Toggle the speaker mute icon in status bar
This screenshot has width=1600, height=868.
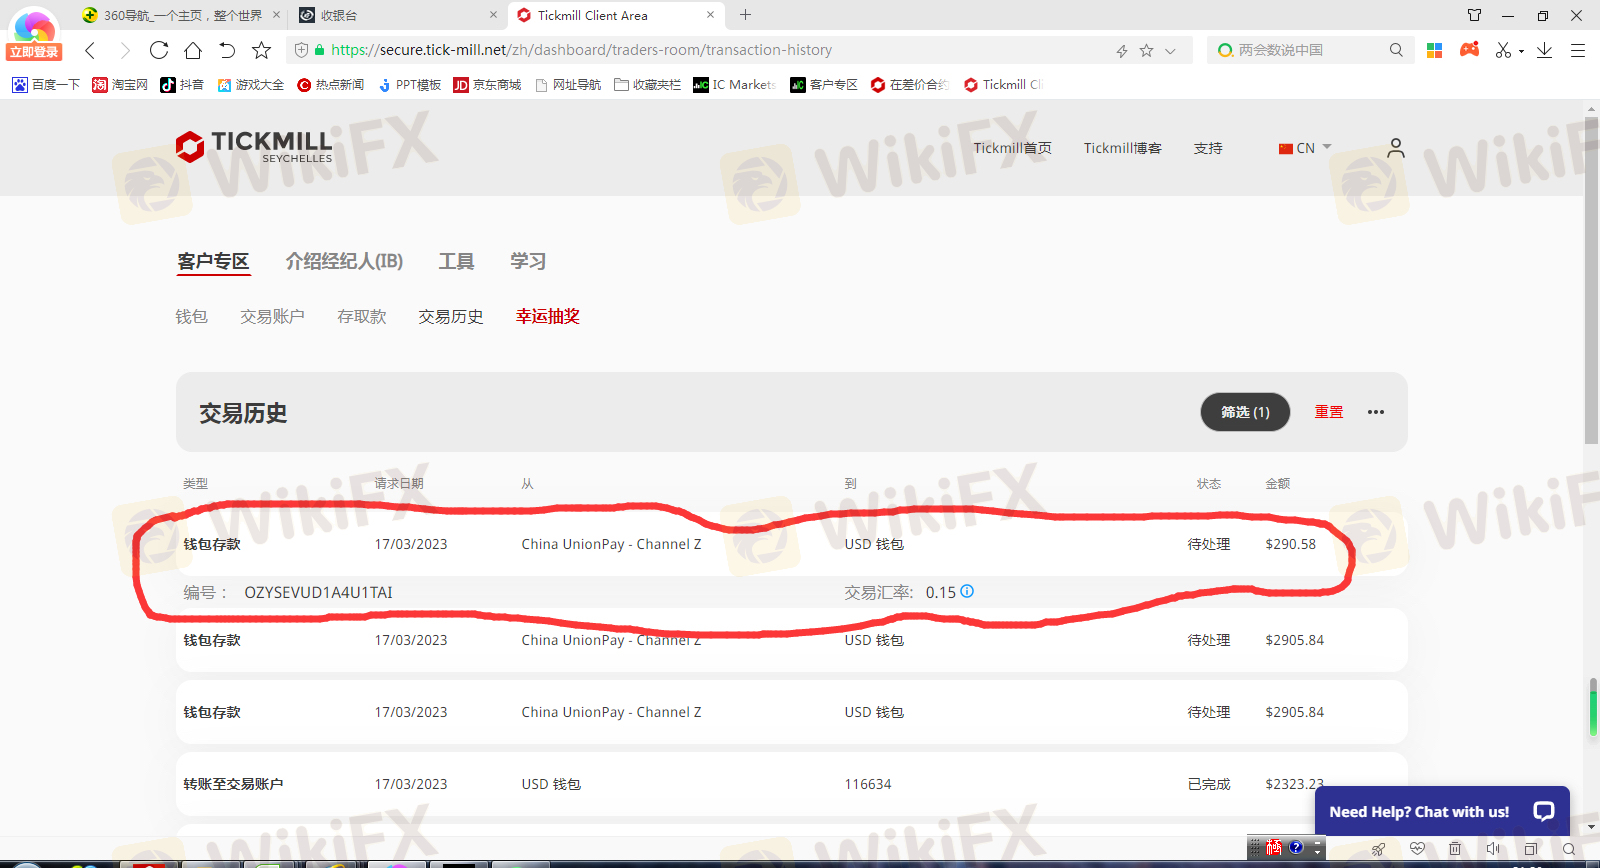tap(1493, 849)
